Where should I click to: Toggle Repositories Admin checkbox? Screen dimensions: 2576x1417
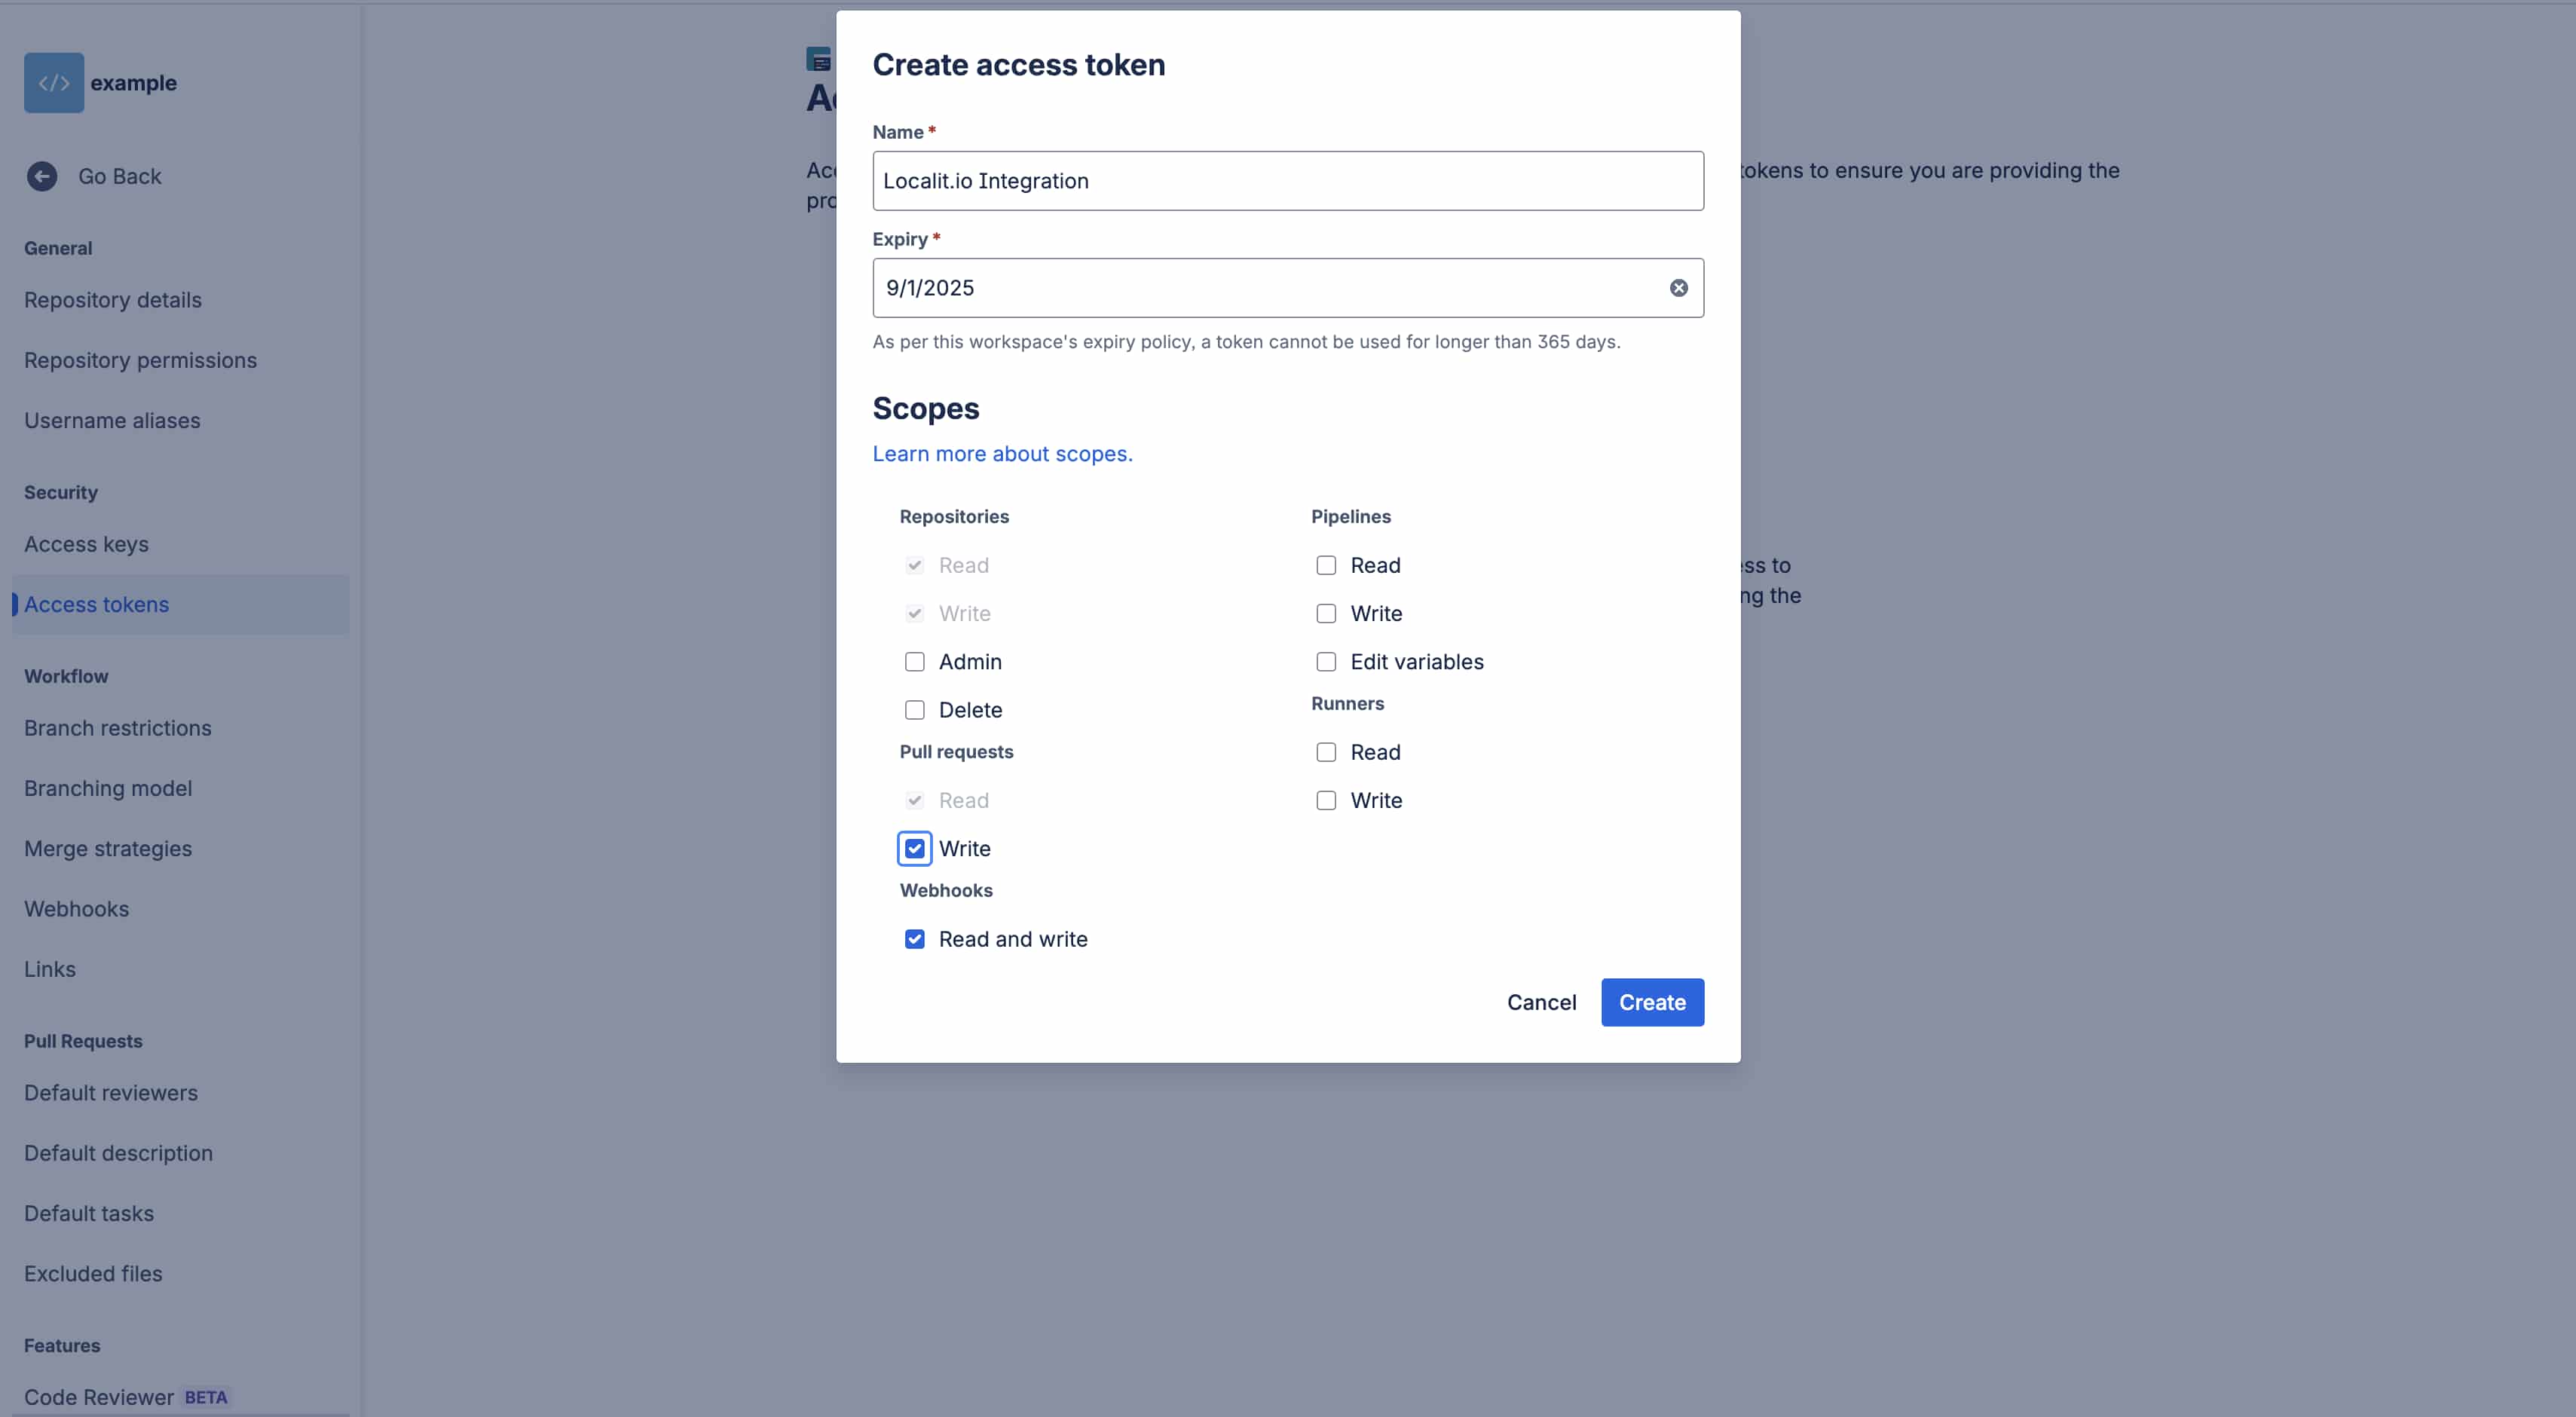click(x=914, y=662)
